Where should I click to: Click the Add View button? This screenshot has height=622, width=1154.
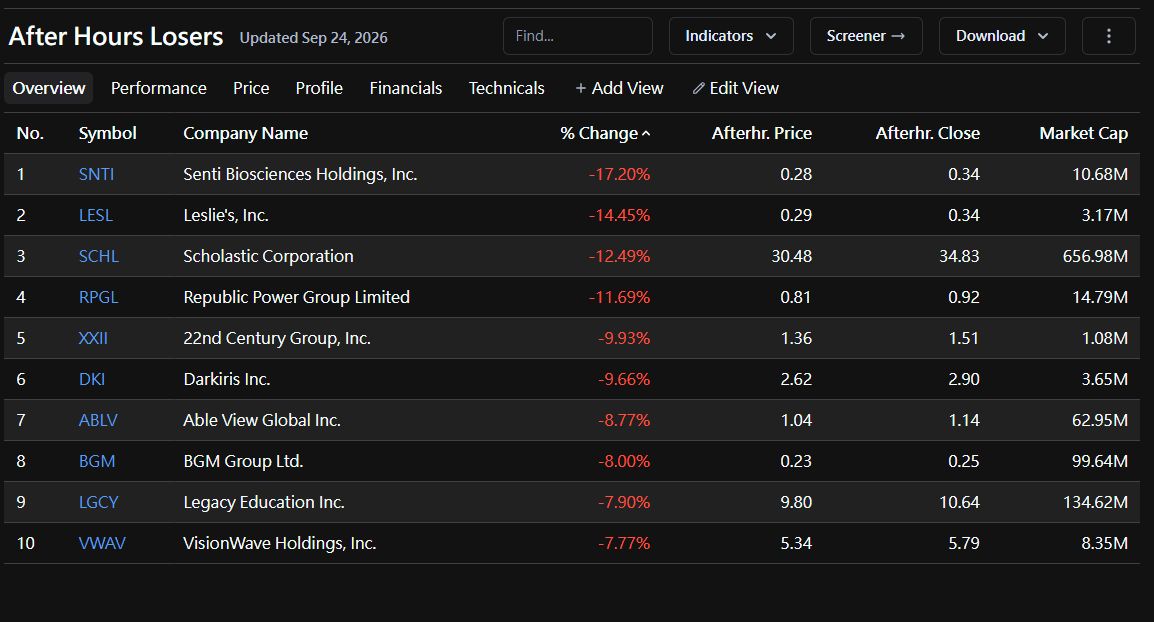point(619,88)
